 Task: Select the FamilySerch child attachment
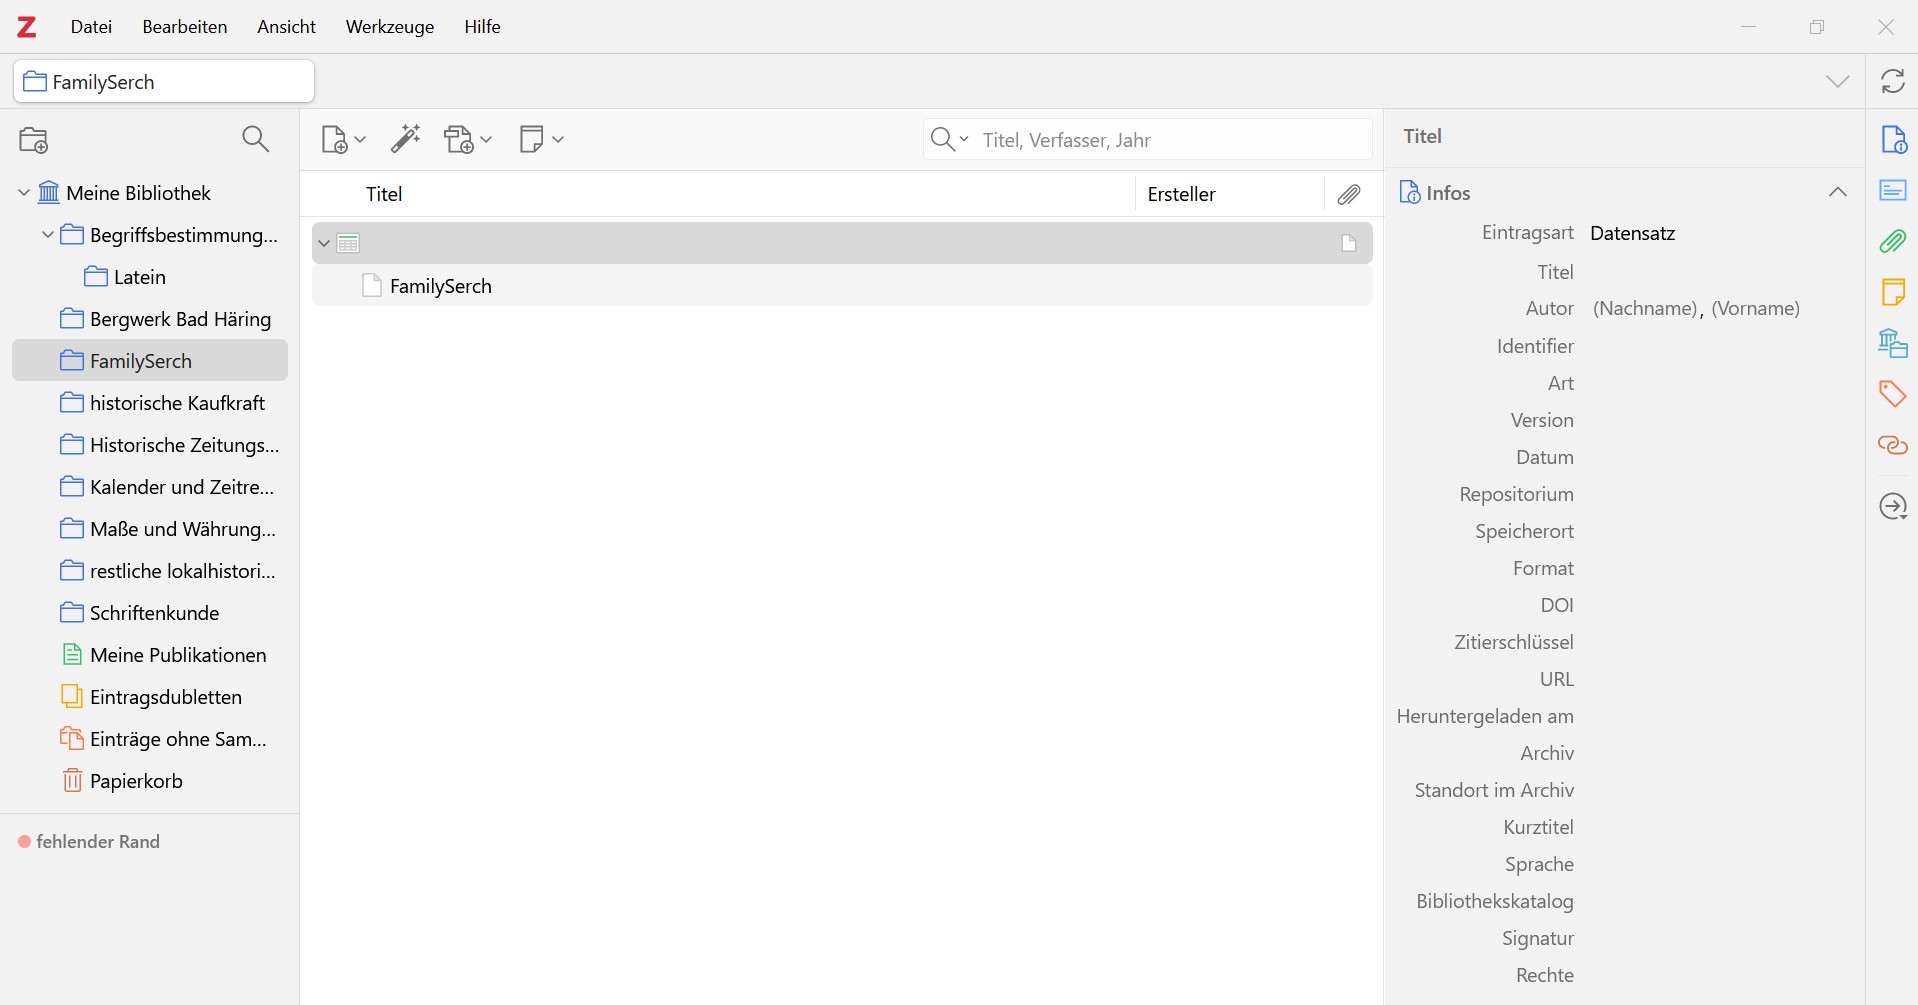pyautogui.click(x=842, y=286)
